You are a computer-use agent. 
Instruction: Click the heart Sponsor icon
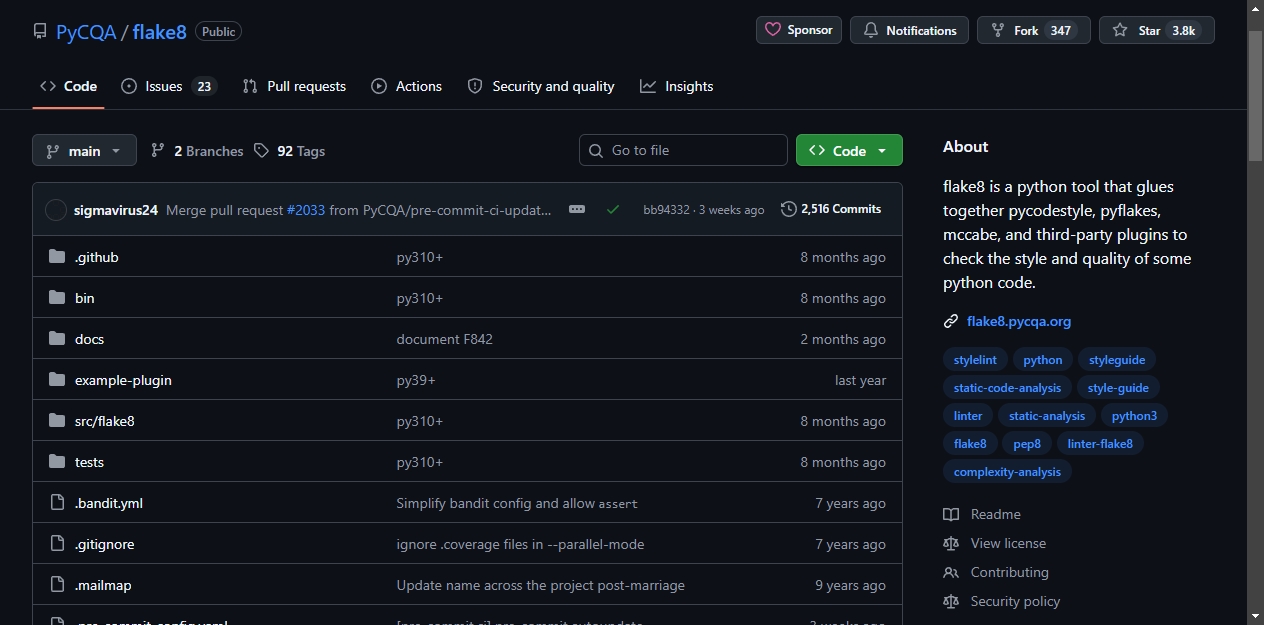773,30
